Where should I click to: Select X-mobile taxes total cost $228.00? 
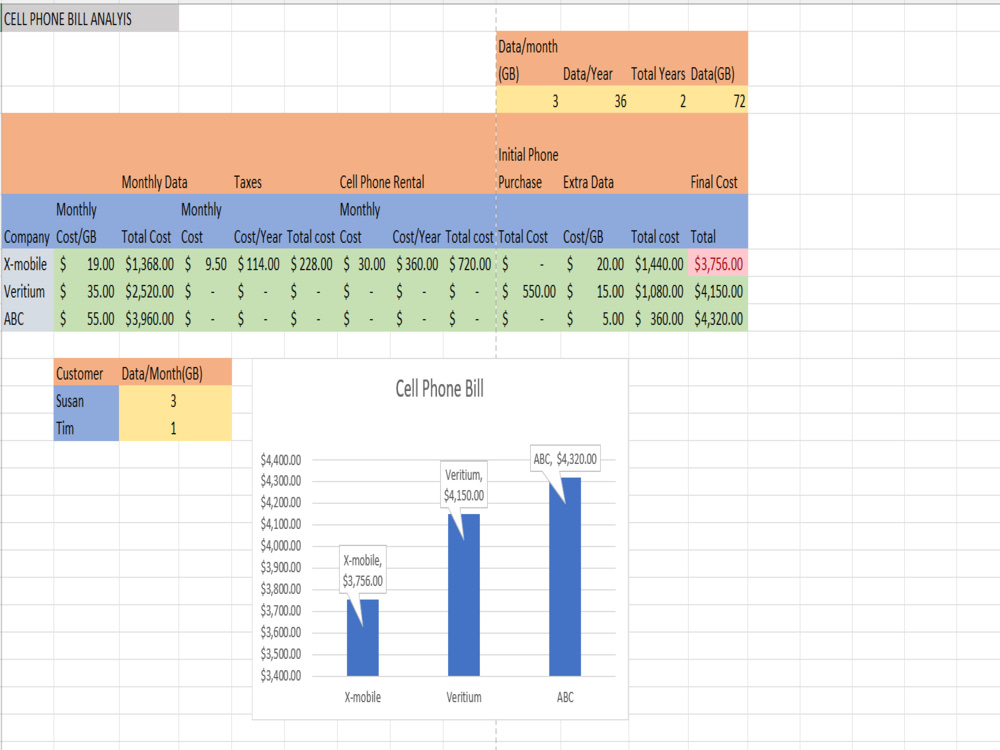pos(311,263)
